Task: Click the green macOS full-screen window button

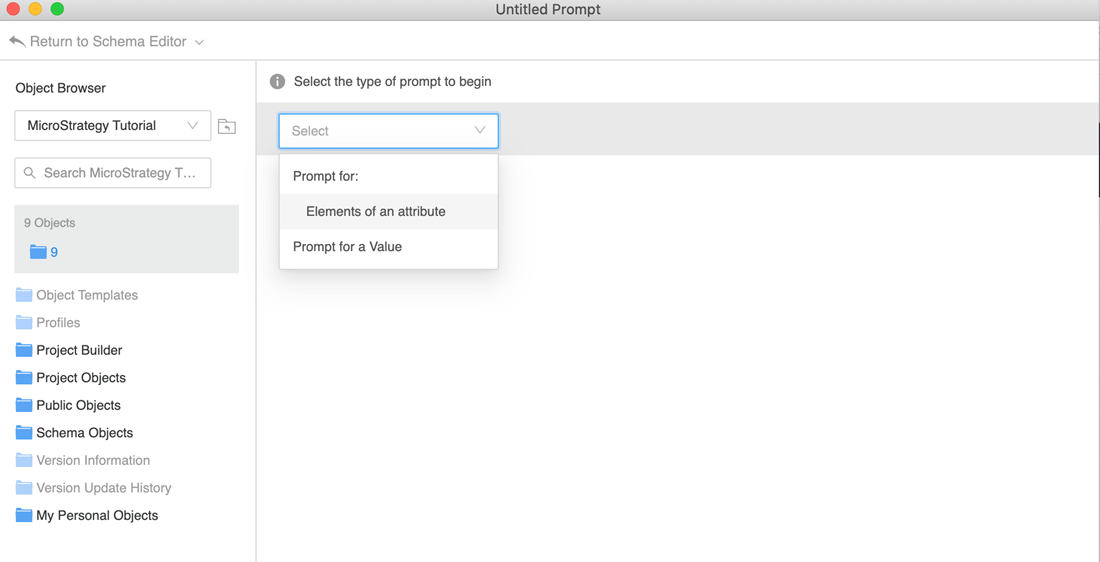Action: point(57,9)
